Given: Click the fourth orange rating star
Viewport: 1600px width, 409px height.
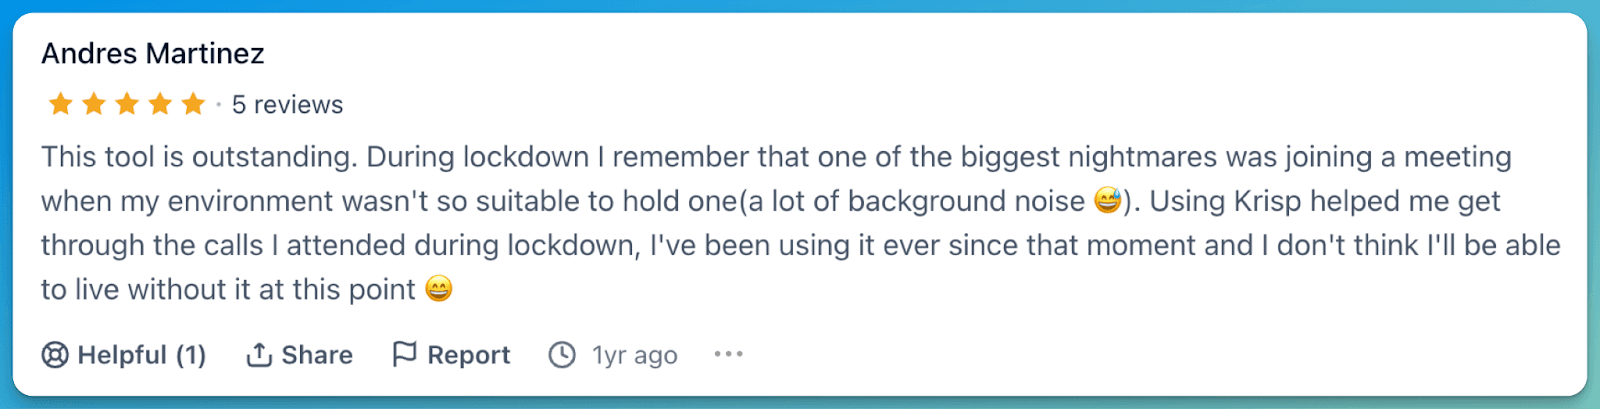Looking at the screenshot, I should (160, 104).
